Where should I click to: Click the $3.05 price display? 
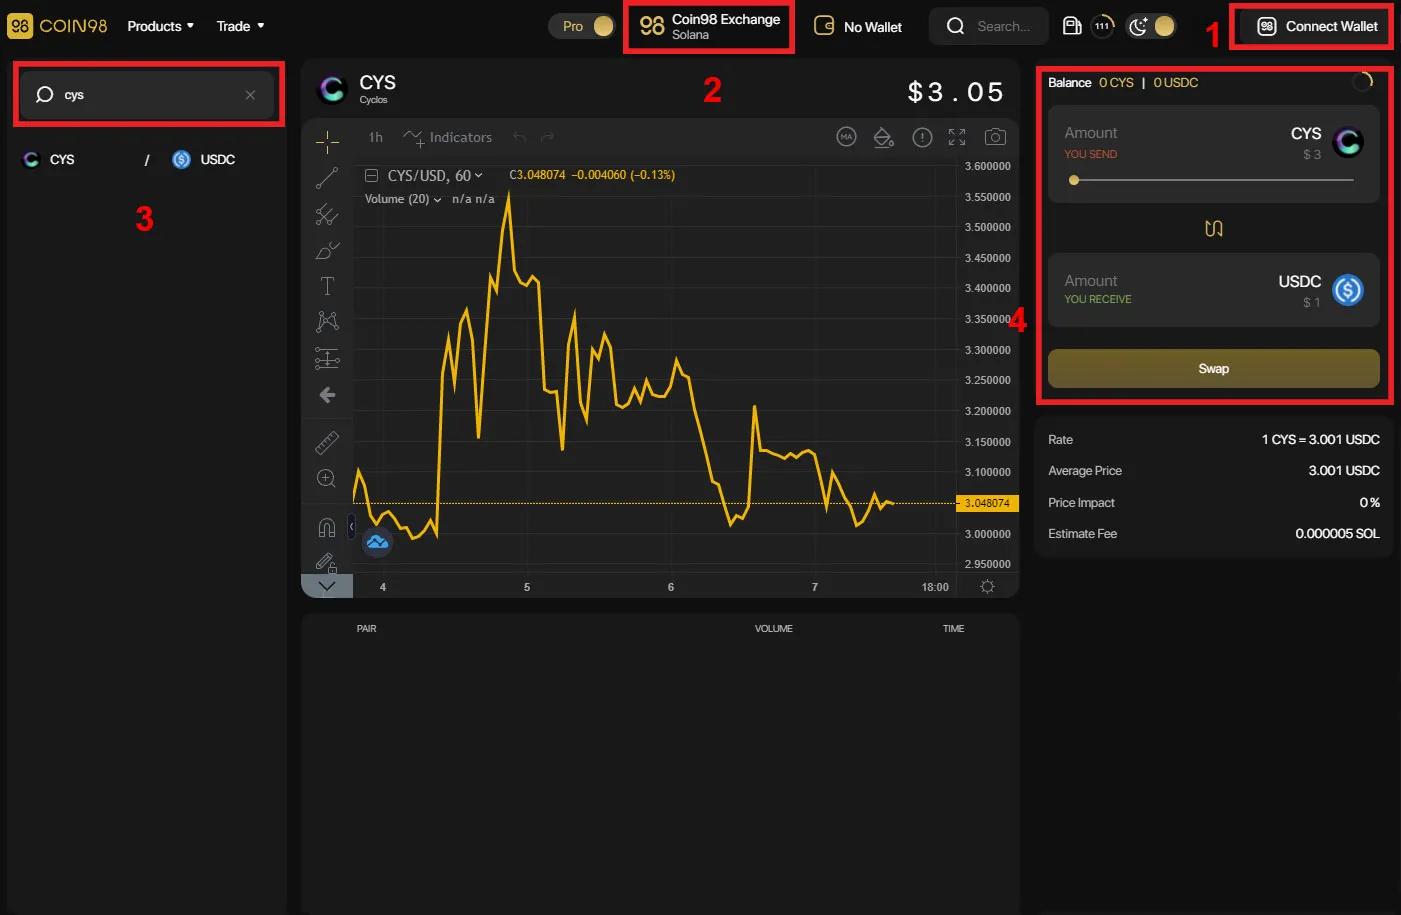(955, 92)
